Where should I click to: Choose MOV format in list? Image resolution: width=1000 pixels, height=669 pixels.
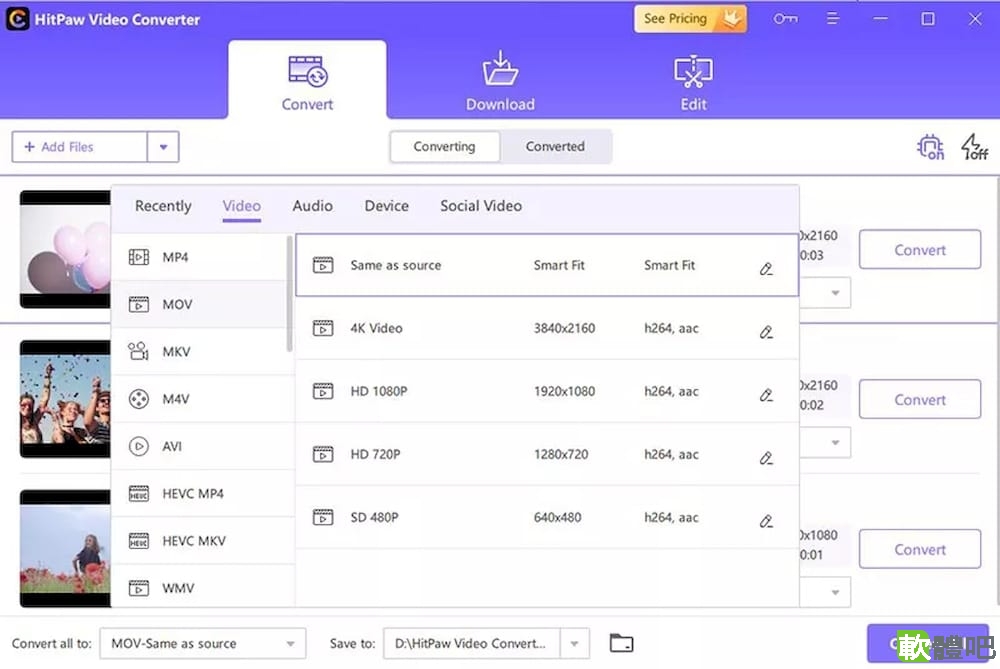click(199, 304)
